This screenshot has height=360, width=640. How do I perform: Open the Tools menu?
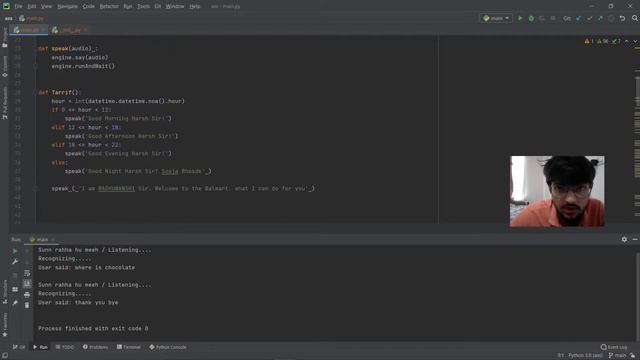coord(143,7)
